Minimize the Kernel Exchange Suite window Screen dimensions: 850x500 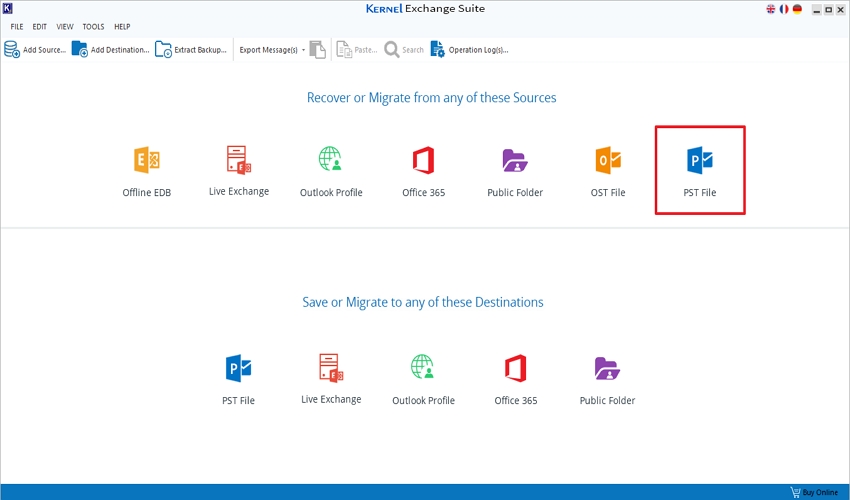tap(817, 10)
